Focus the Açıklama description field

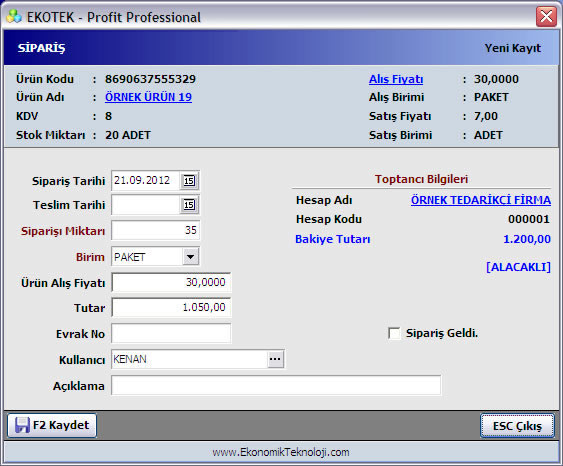click(276, 385)
